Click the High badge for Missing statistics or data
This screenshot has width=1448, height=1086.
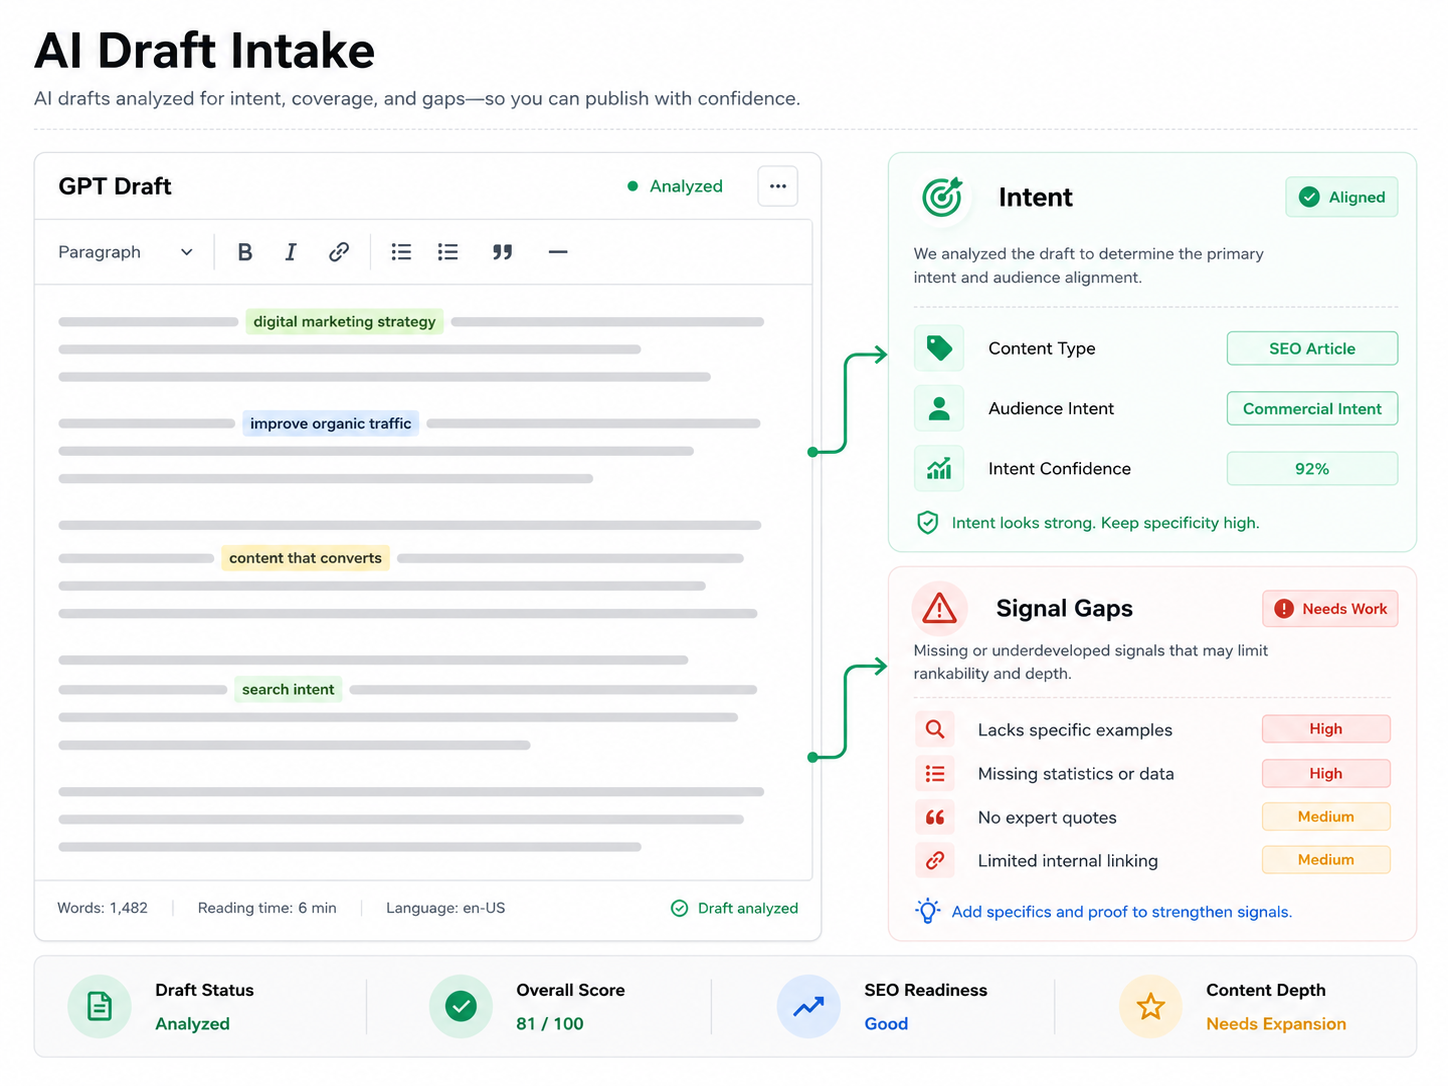[x=1326, y=773]
